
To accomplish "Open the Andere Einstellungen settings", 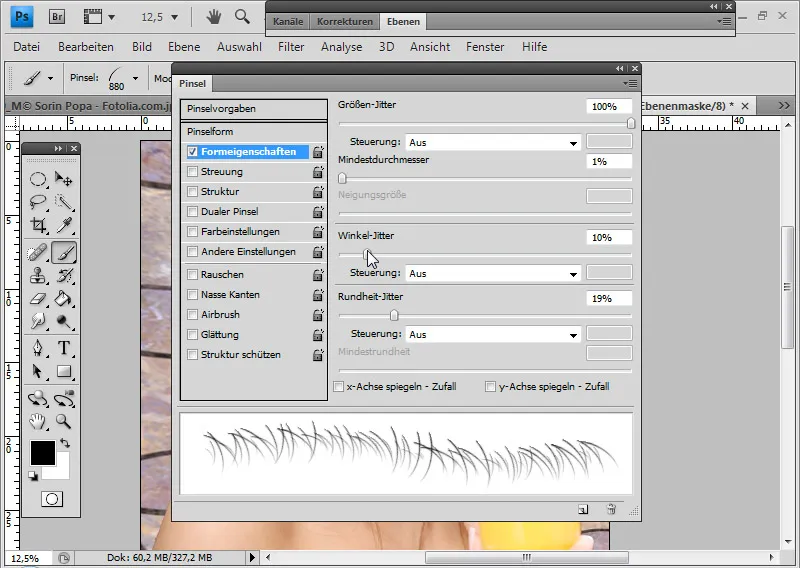I will pyautogui.click(x=248, y=252).
